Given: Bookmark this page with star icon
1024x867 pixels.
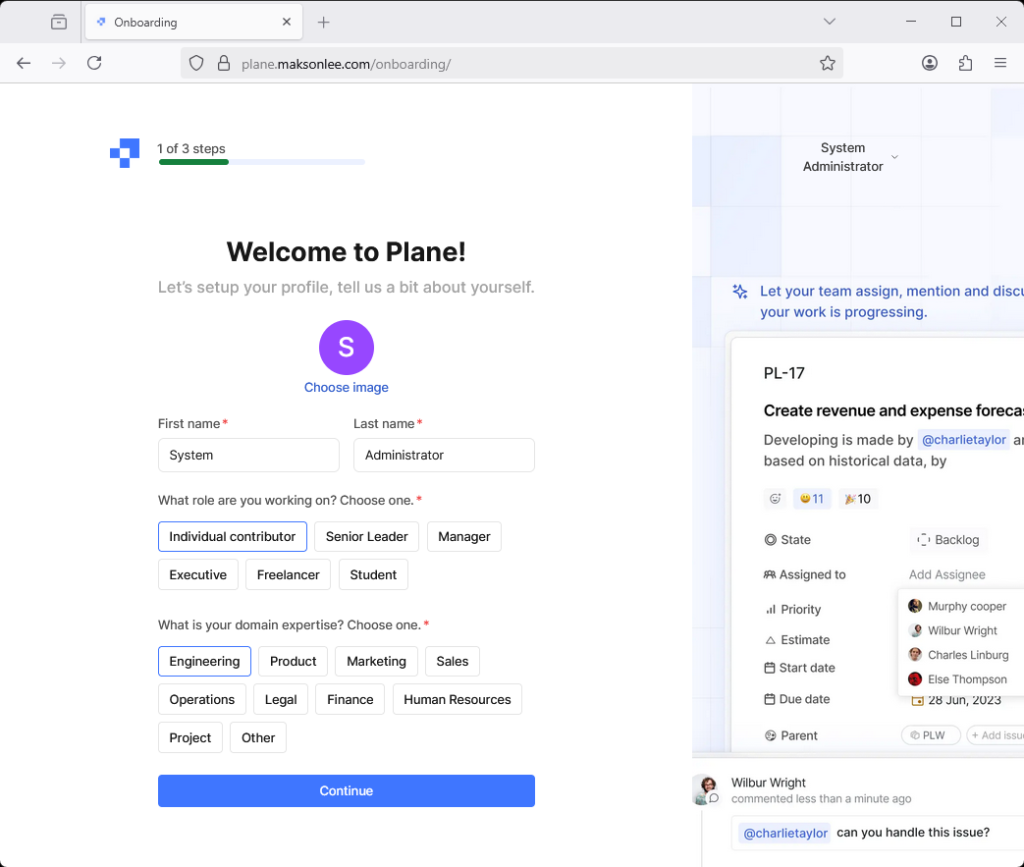Looking at the screenshot, I should pyautogui.click(x=827, y=63).
